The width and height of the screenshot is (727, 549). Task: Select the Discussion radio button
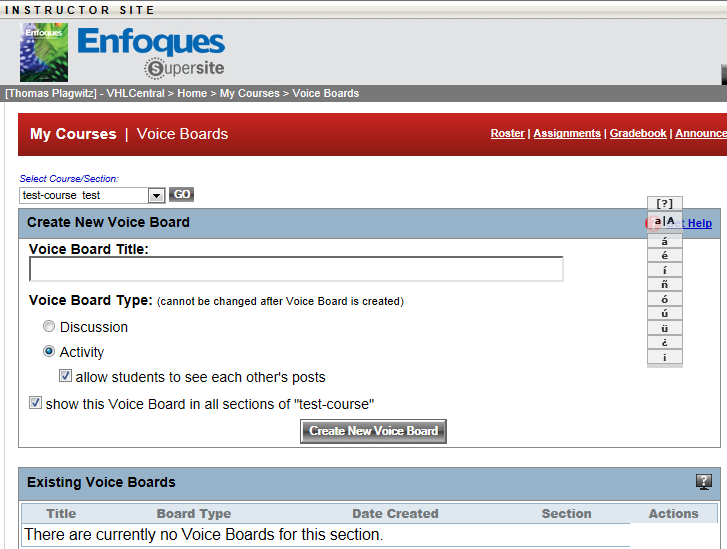(x=49, y=327)
